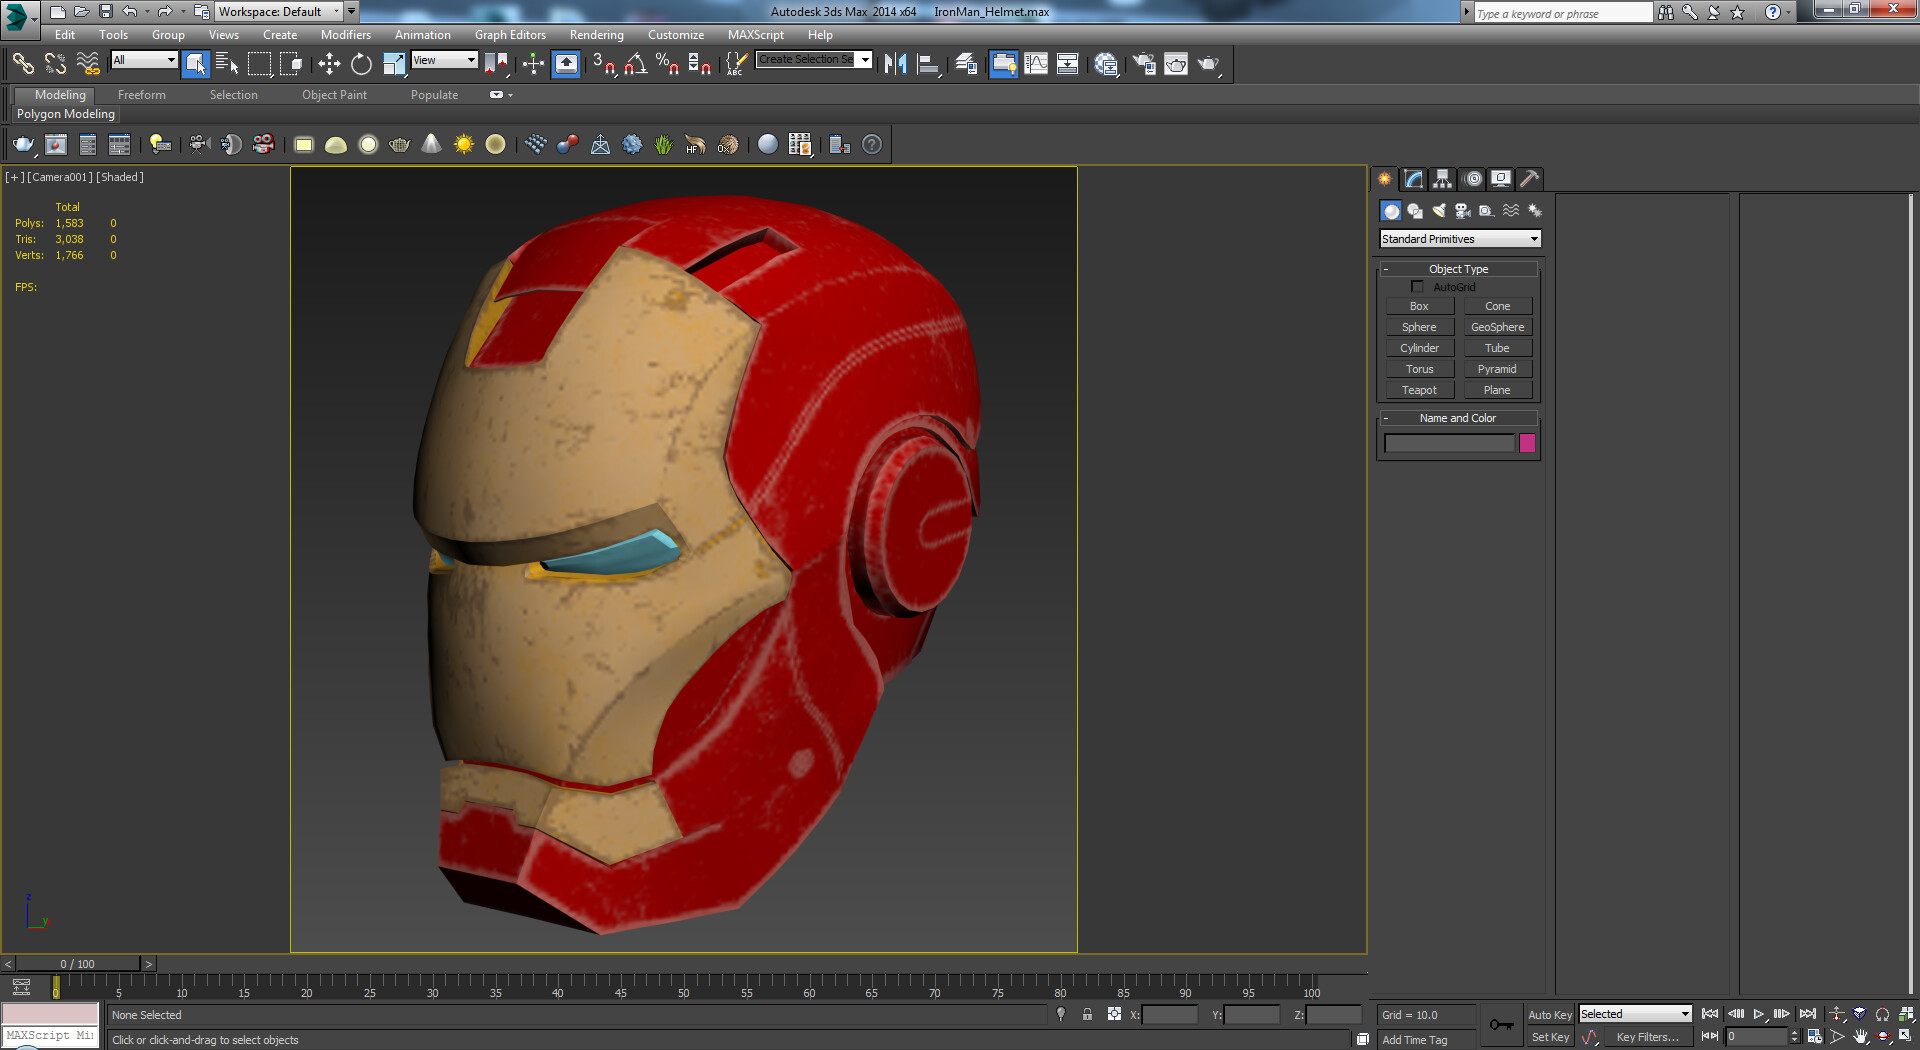Click the Align tool icon

click(929, 64)
